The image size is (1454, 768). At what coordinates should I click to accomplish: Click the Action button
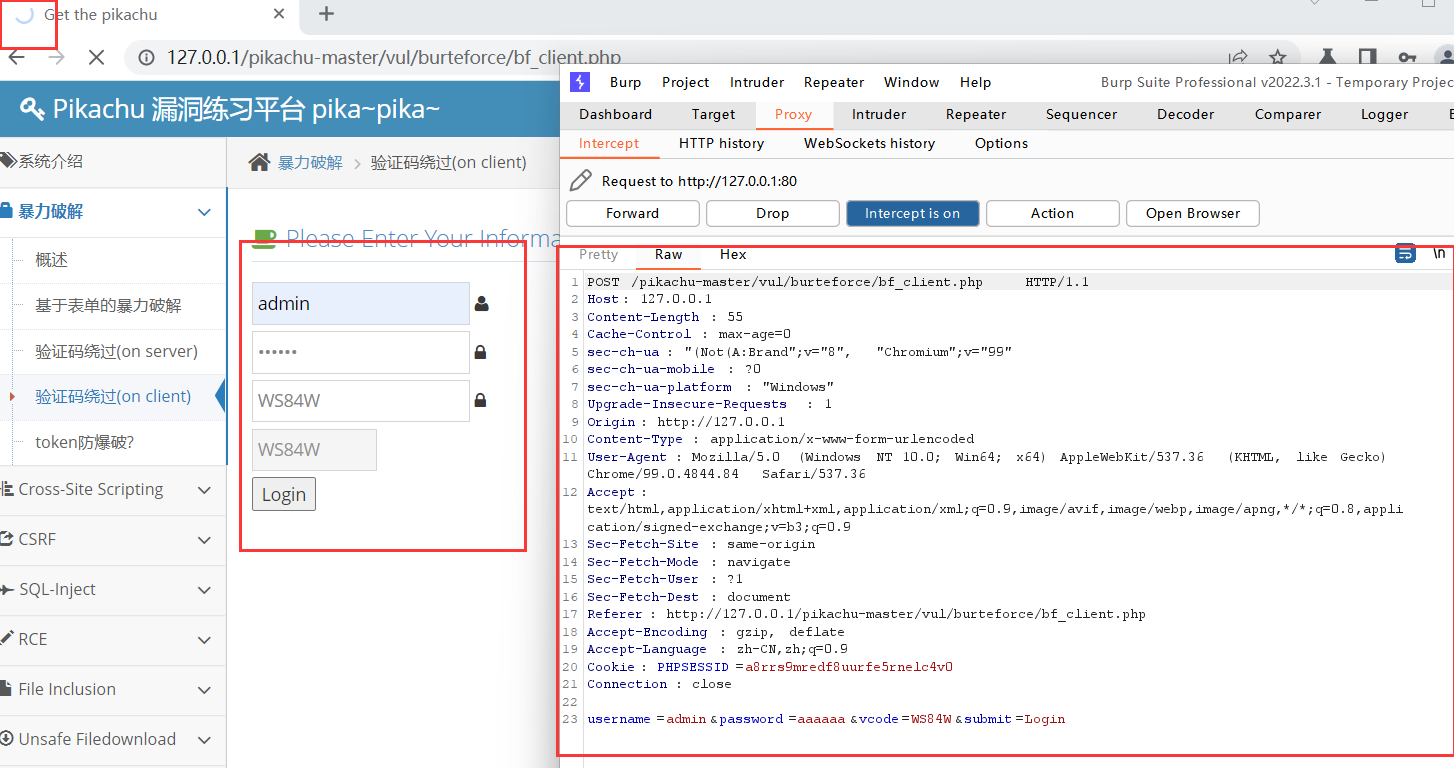coord(1052,213)
